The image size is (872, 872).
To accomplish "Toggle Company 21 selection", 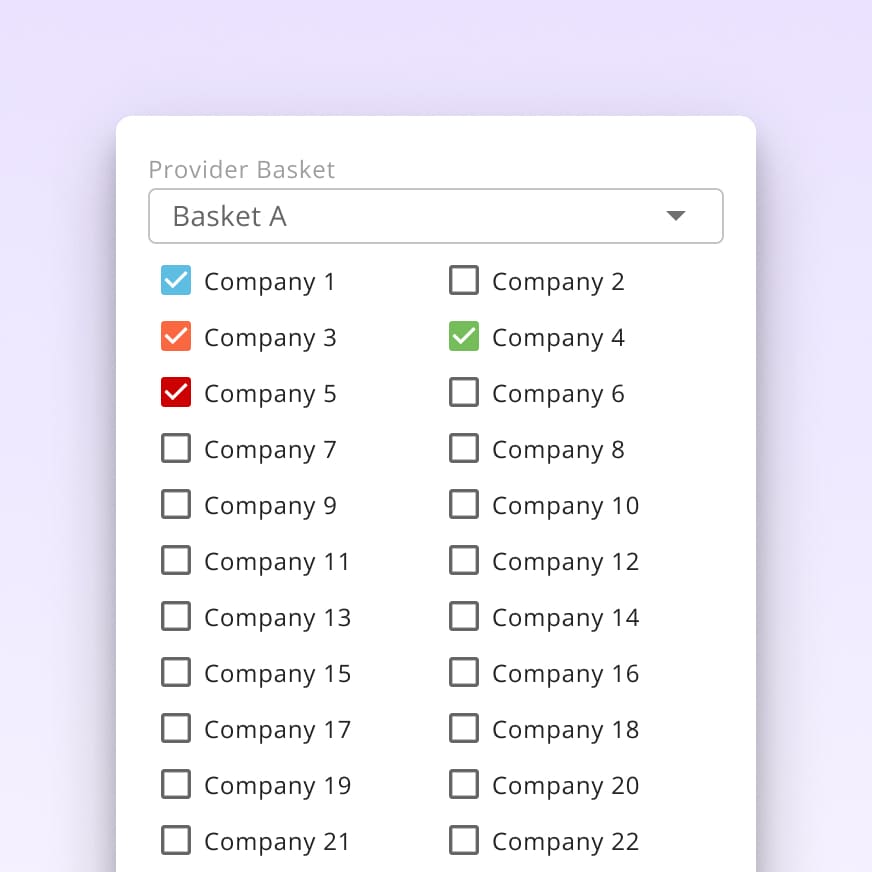I will (176, 841).
